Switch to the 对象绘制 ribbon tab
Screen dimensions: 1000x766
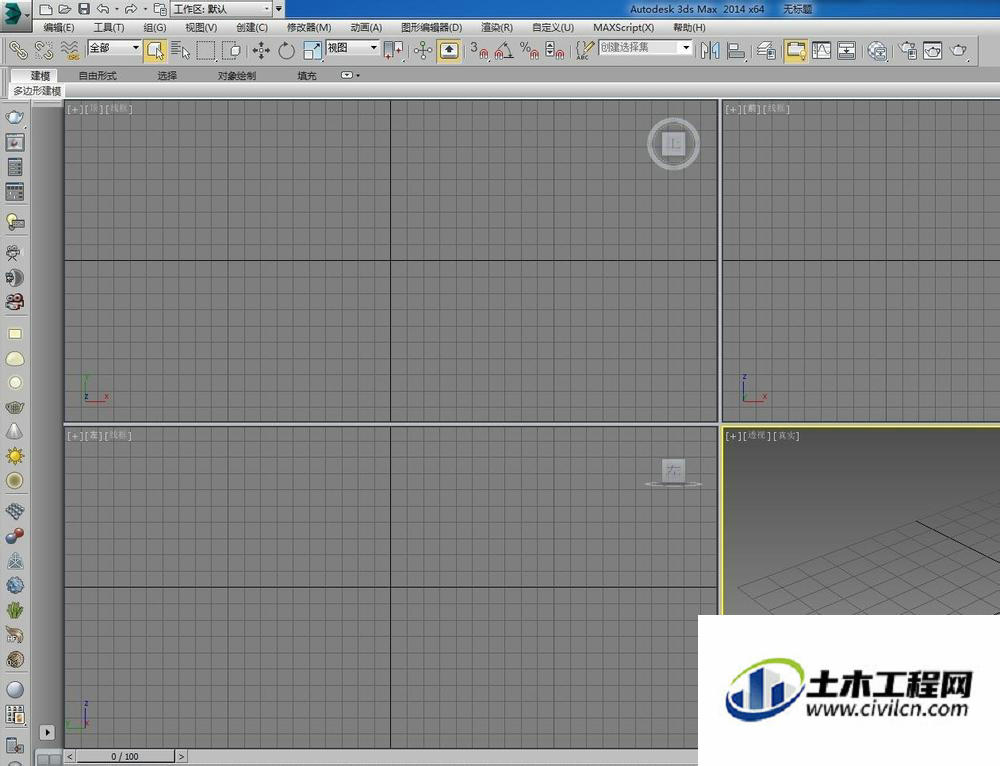click(x=237, y=75)
